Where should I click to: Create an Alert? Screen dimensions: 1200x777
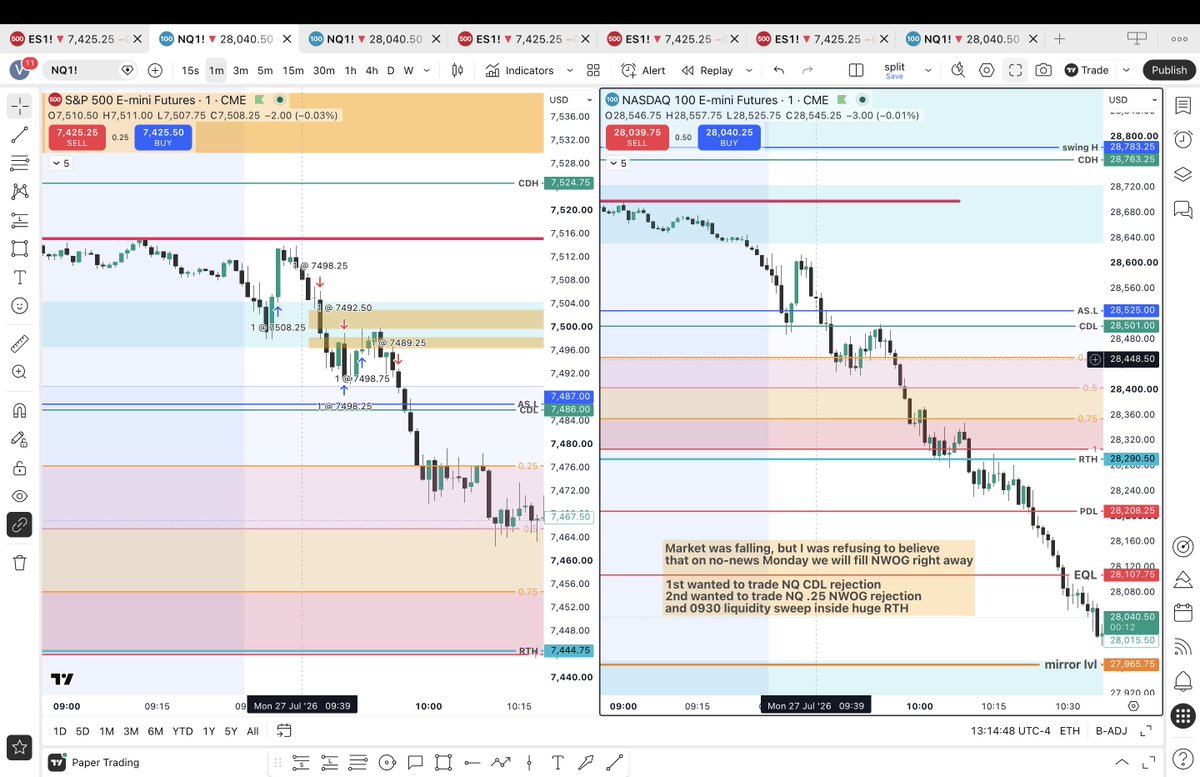tap(643, 70)
